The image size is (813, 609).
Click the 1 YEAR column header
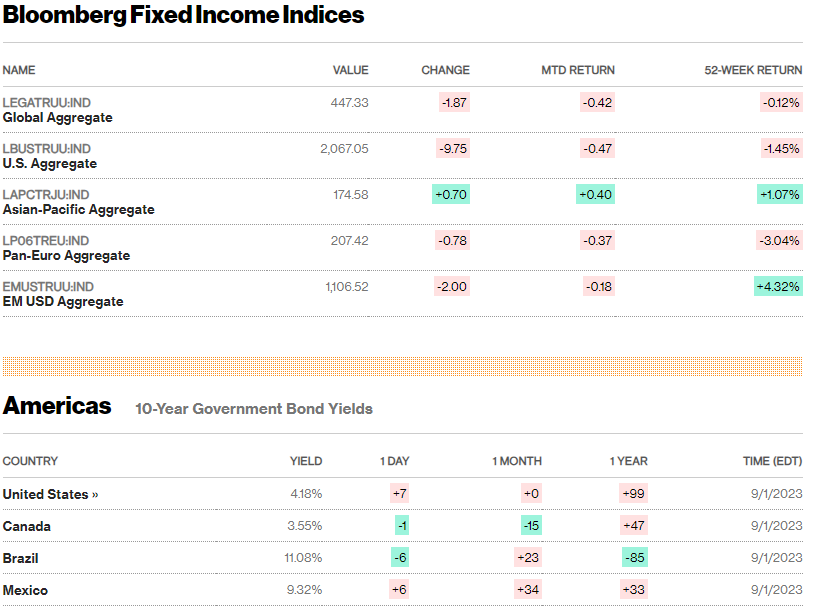point(628,461)
